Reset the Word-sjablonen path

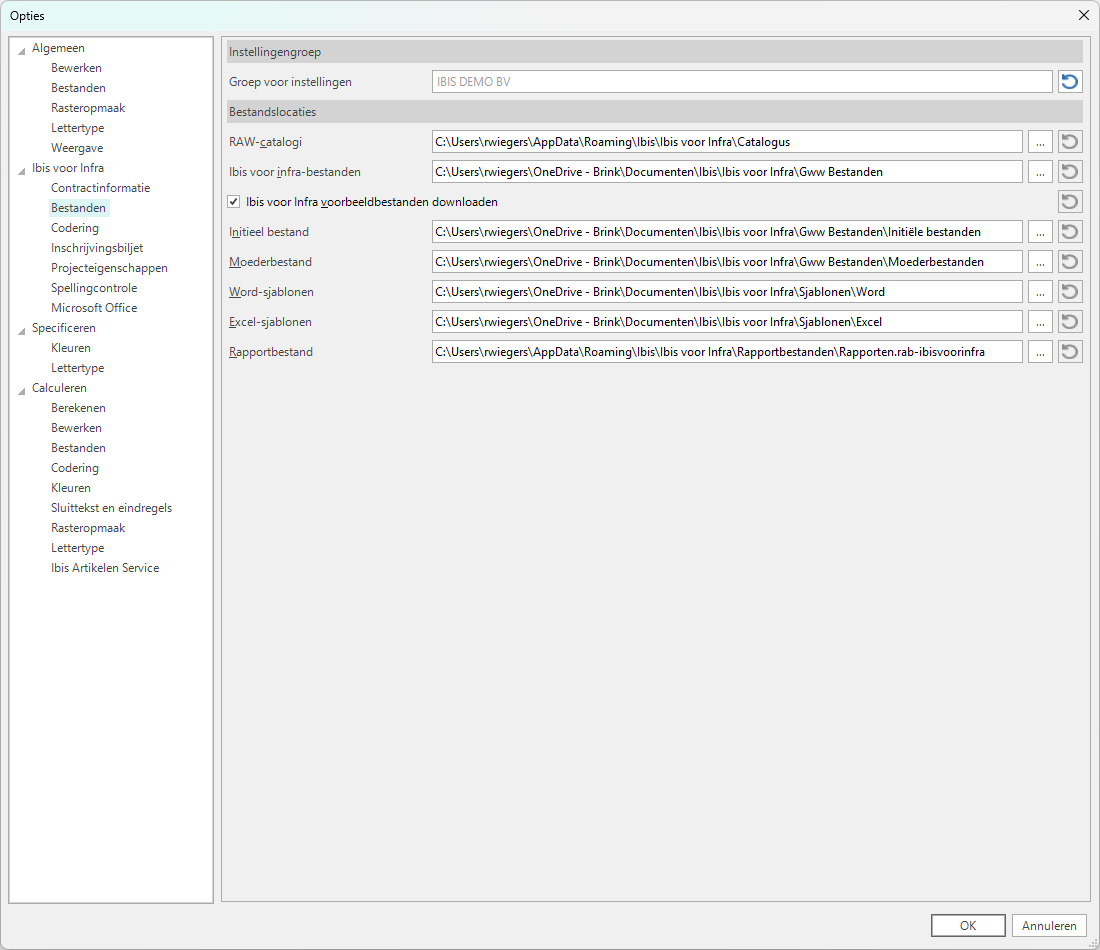[1070, 292]
